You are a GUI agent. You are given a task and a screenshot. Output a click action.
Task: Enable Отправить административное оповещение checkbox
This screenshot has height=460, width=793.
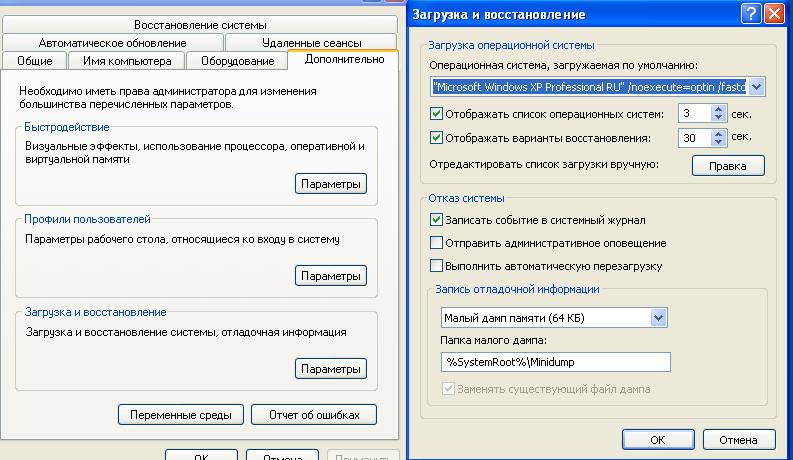435,242
